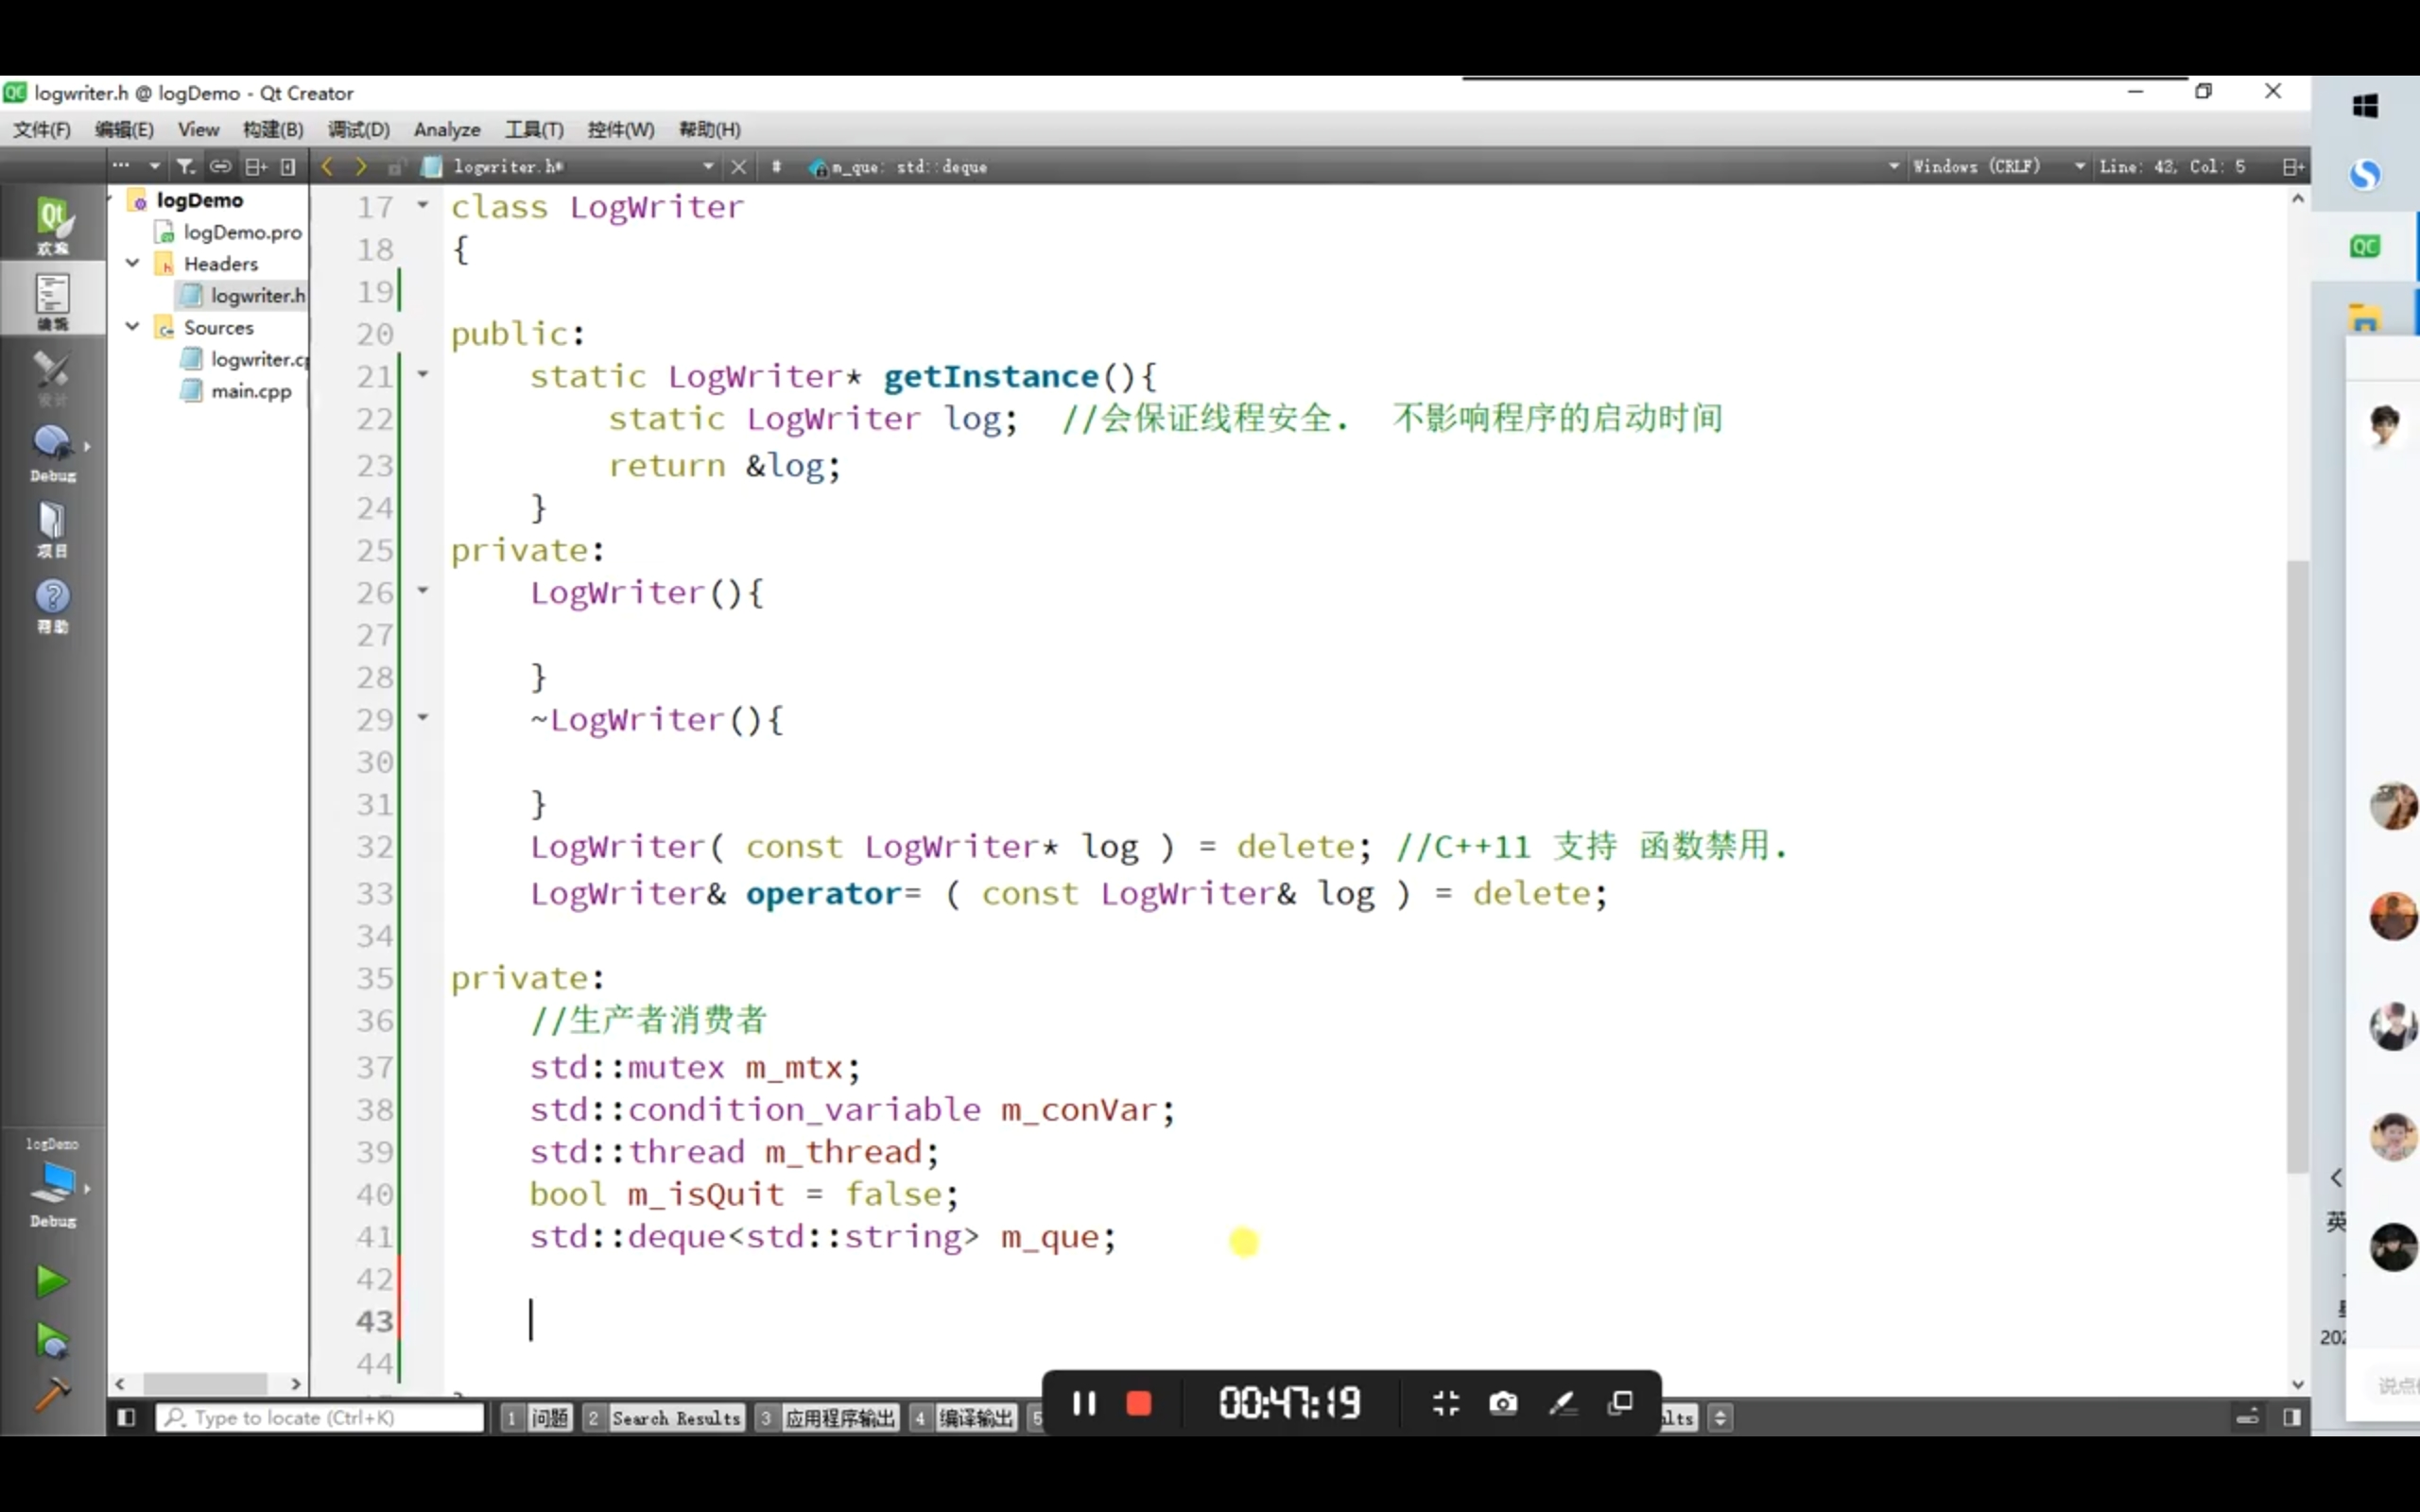The width and height of the screenshot is (2420, 1512).
Task: Click the filter tree funnel icon
Action: [185, 167]
